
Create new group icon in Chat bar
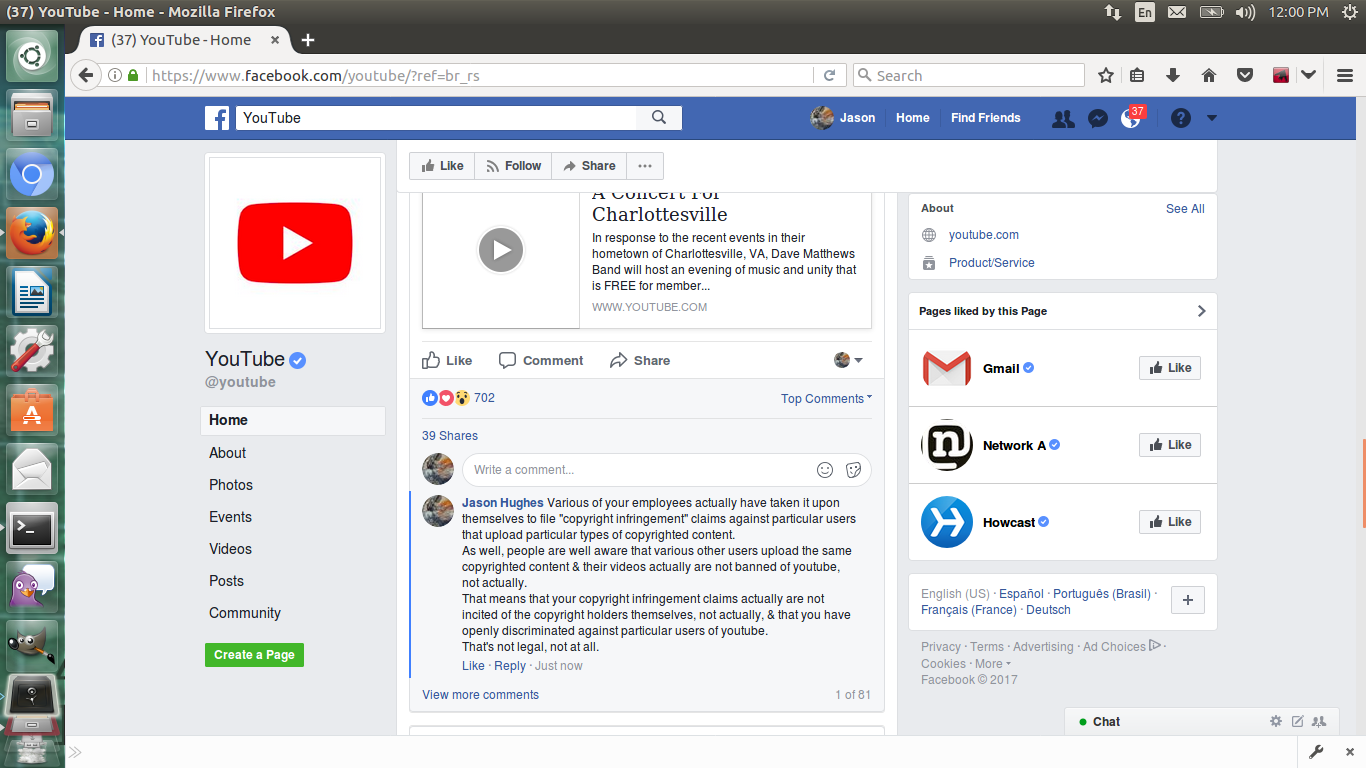pyautogui.click(x=1319, y=721)
